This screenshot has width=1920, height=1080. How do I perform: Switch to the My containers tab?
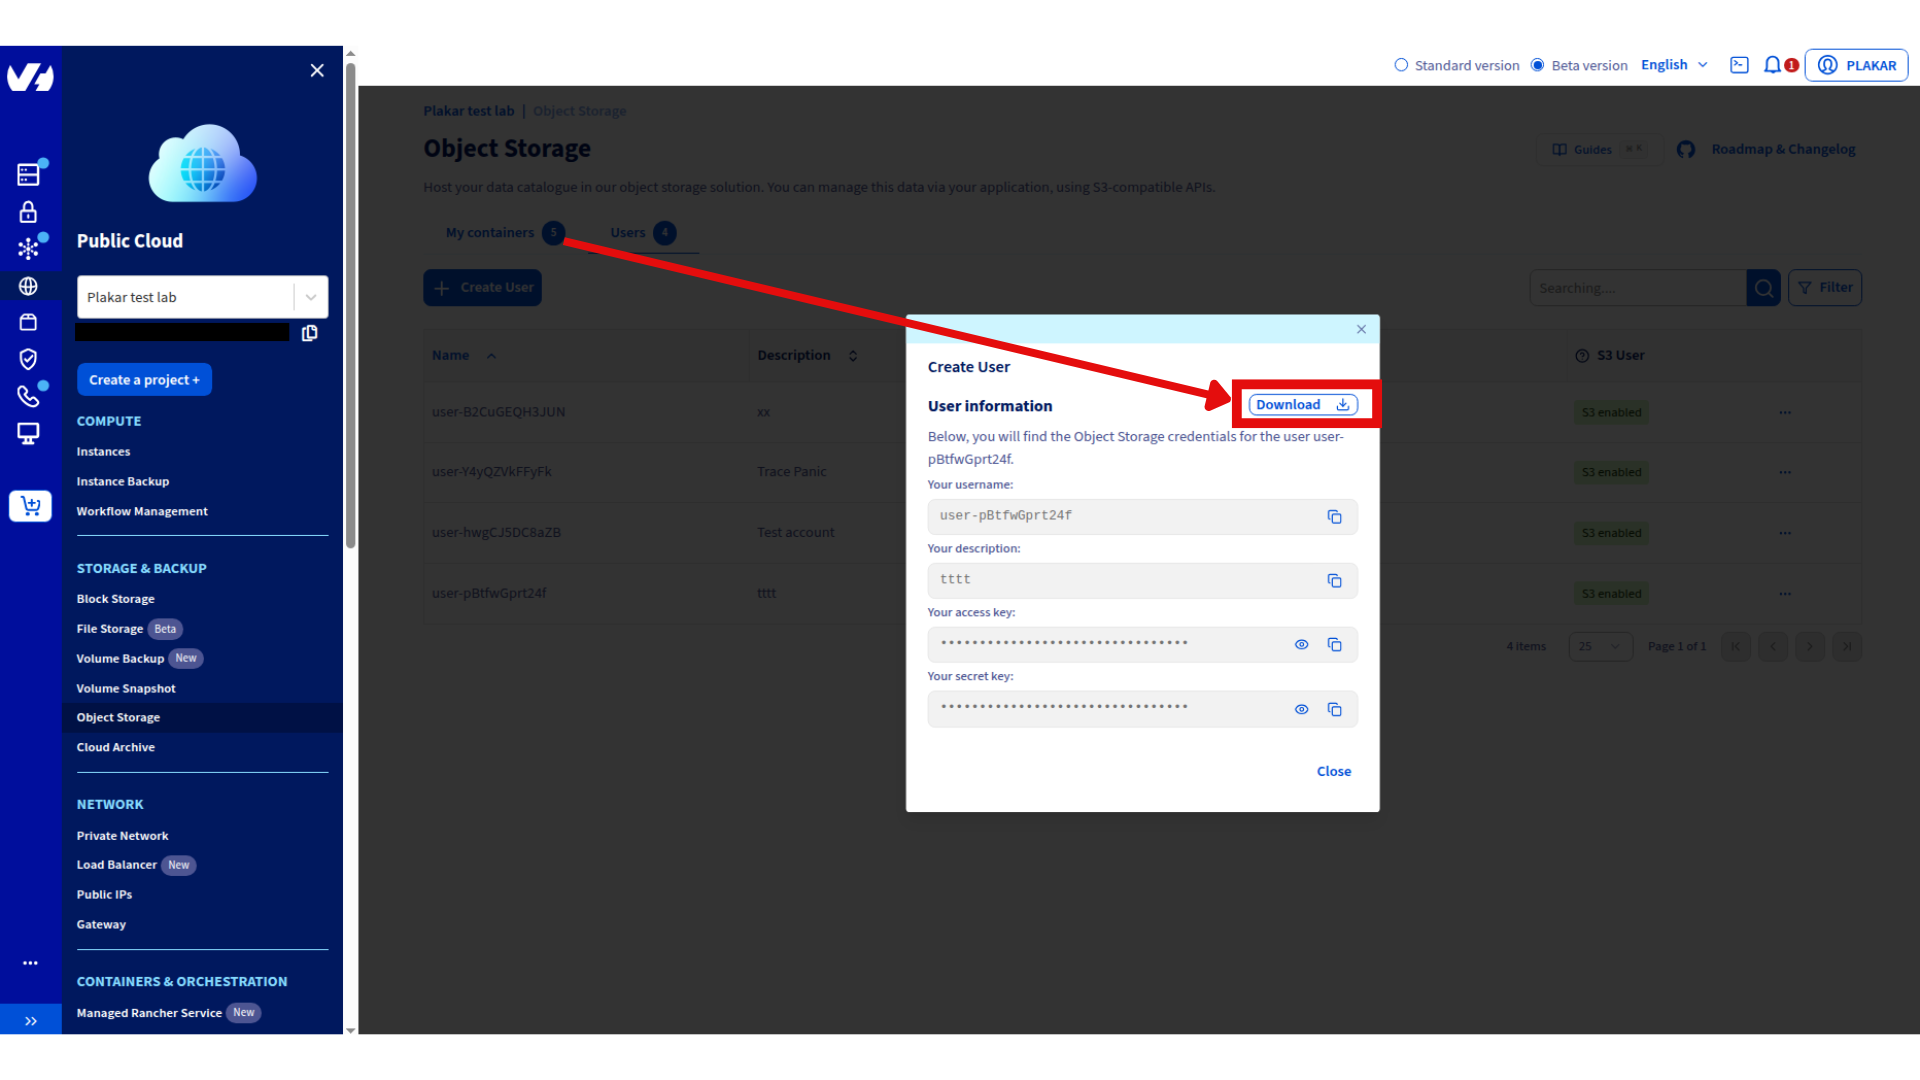pos(491,232)
